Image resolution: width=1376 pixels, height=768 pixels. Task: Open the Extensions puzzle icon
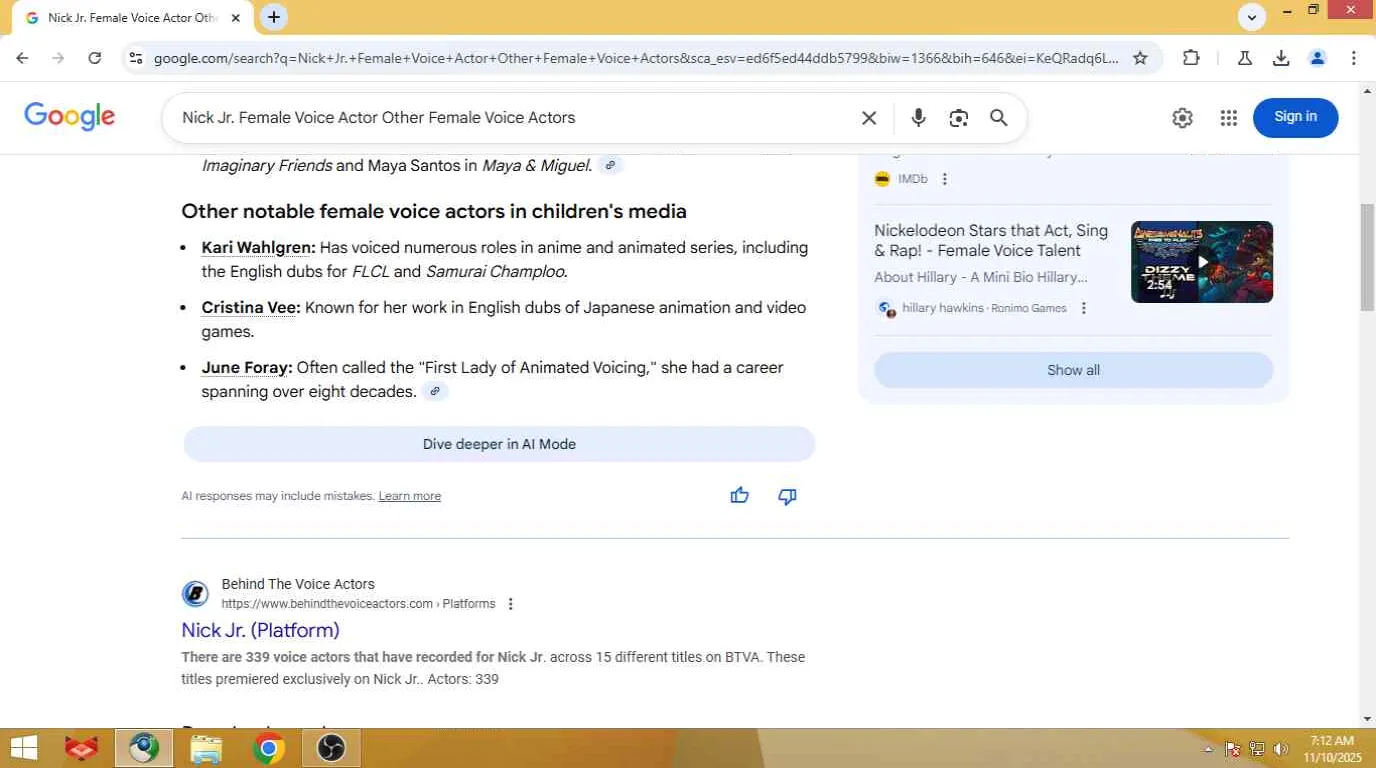pos(1191,58)
